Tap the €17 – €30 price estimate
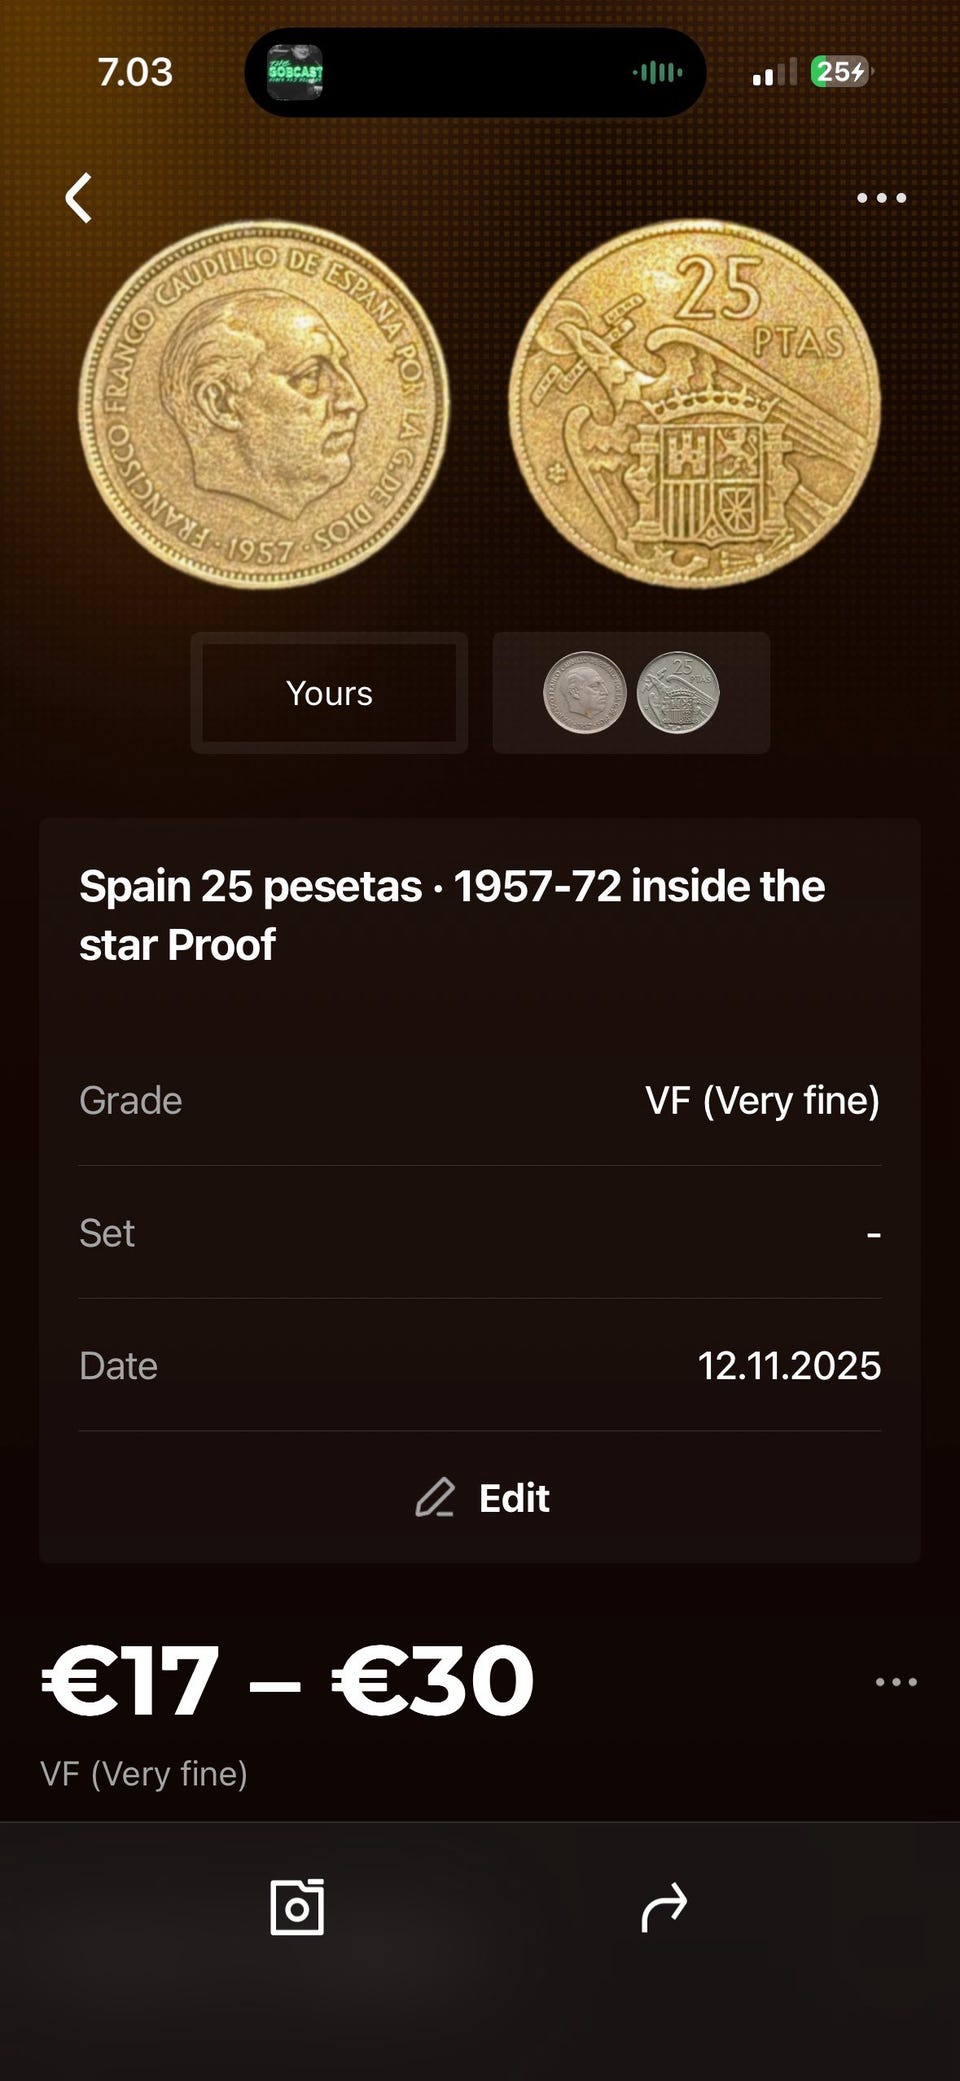Viewport: 960px width, 2081px height. [x=288, y=1682]
